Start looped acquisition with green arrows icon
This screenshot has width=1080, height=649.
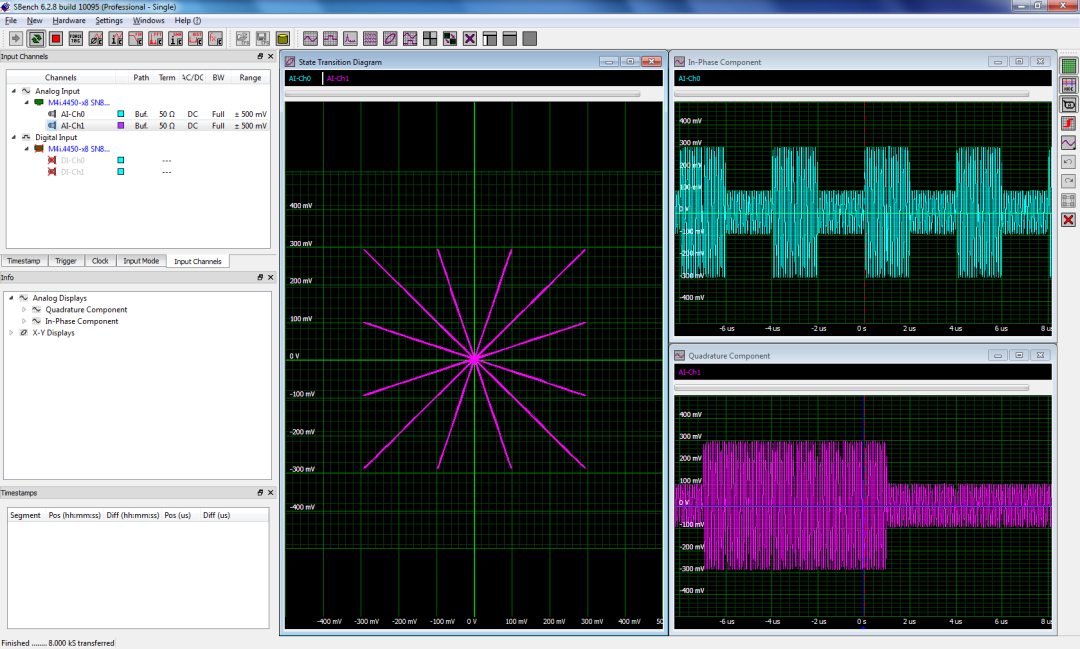[36, 39]
